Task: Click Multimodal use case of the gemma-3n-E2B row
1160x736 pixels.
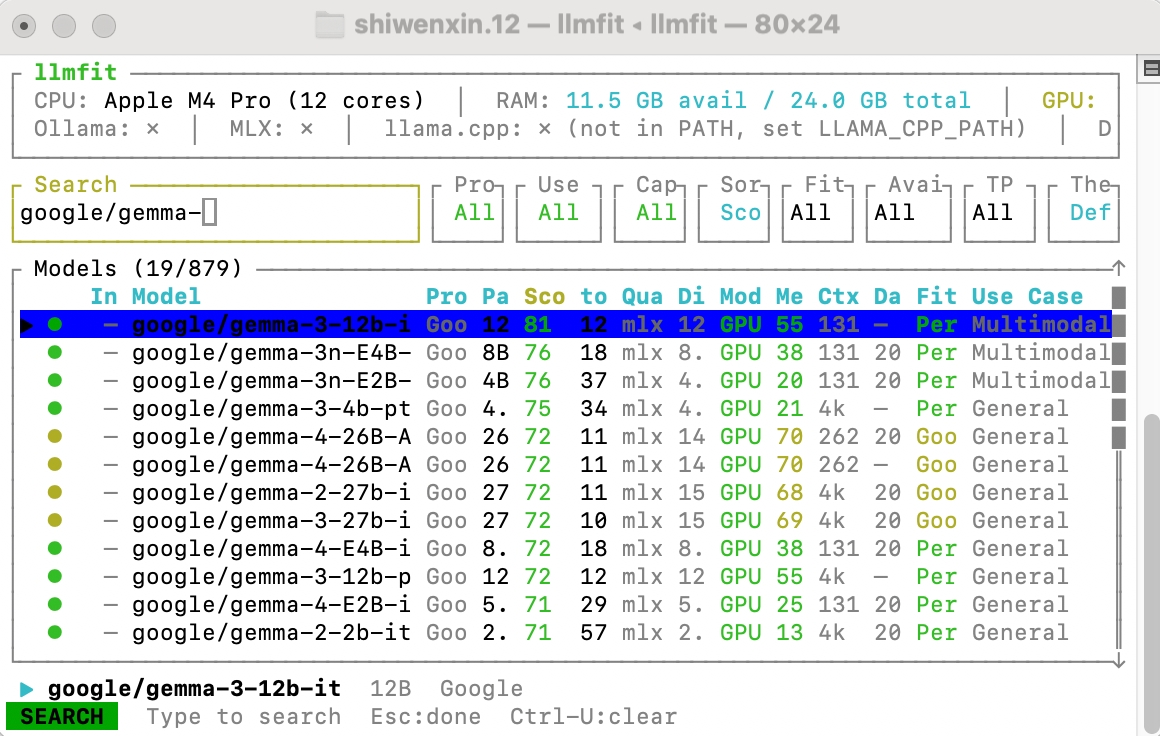Action: tap(1041, 381)
